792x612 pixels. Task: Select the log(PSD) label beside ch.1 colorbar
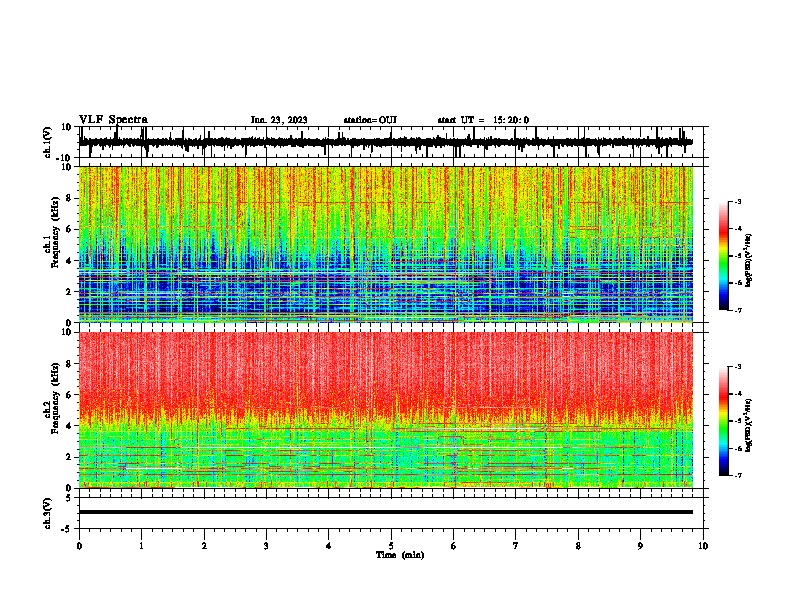(x=749, y=261)
